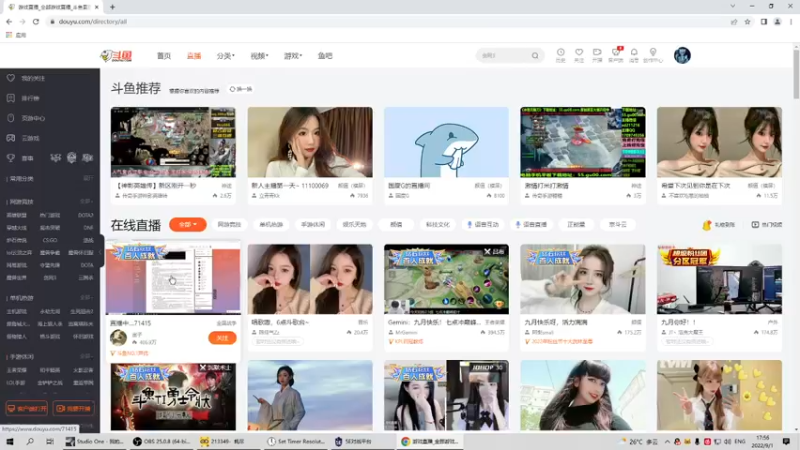Open the ranking bookmark icon in sidebar
Viewport: 800px width, 450px height.
11,98
